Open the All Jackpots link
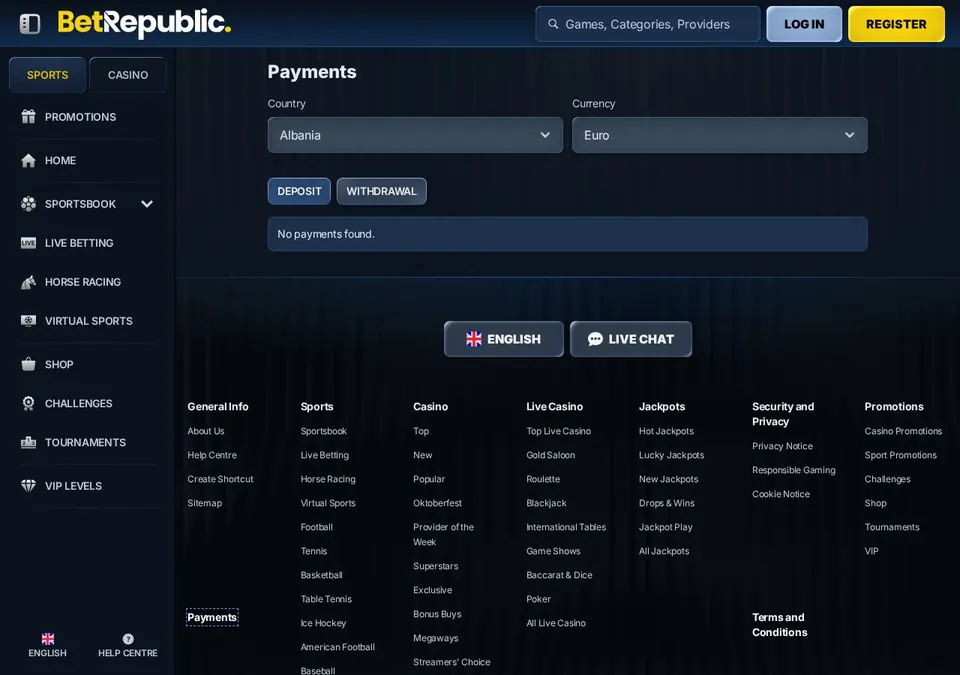This screenshot has height=675, width=960. point(664,551)
